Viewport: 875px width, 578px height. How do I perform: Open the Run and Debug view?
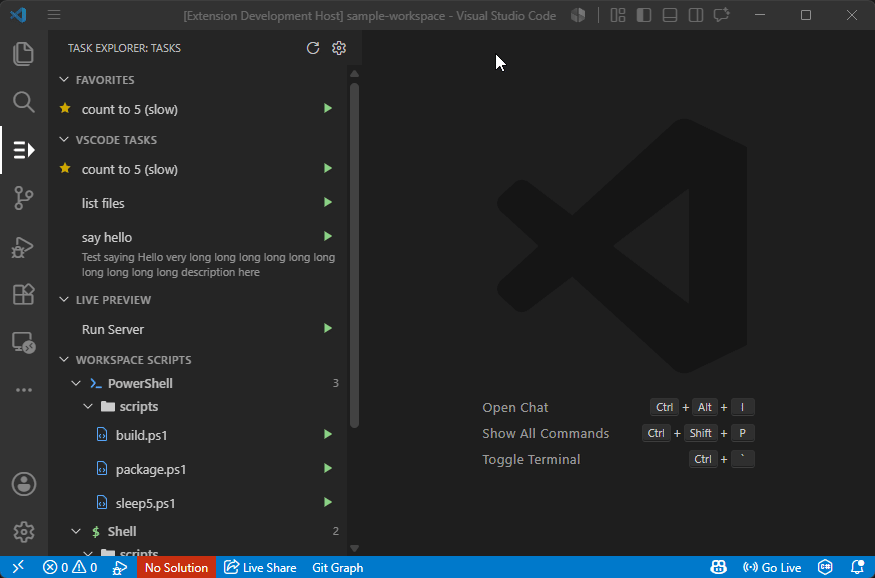[x=23, y=247]
